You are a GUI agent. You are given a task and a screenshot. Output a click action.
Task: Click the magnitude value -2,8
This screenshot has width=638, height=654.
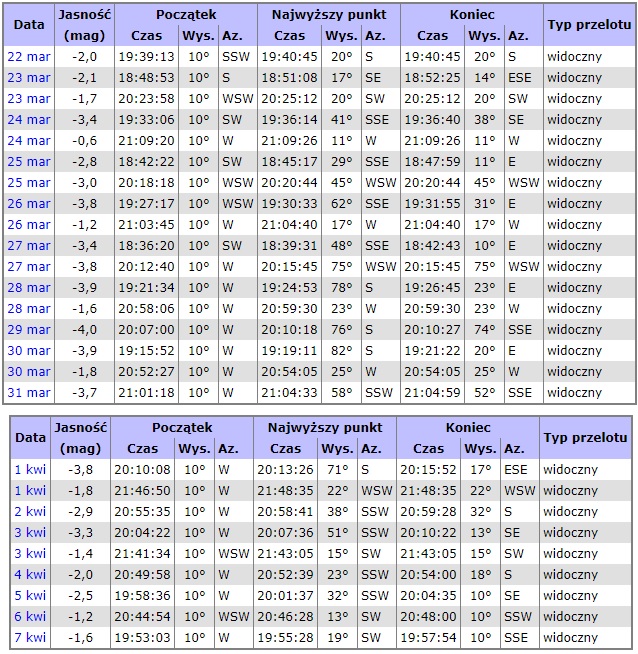tap(84, 161)
